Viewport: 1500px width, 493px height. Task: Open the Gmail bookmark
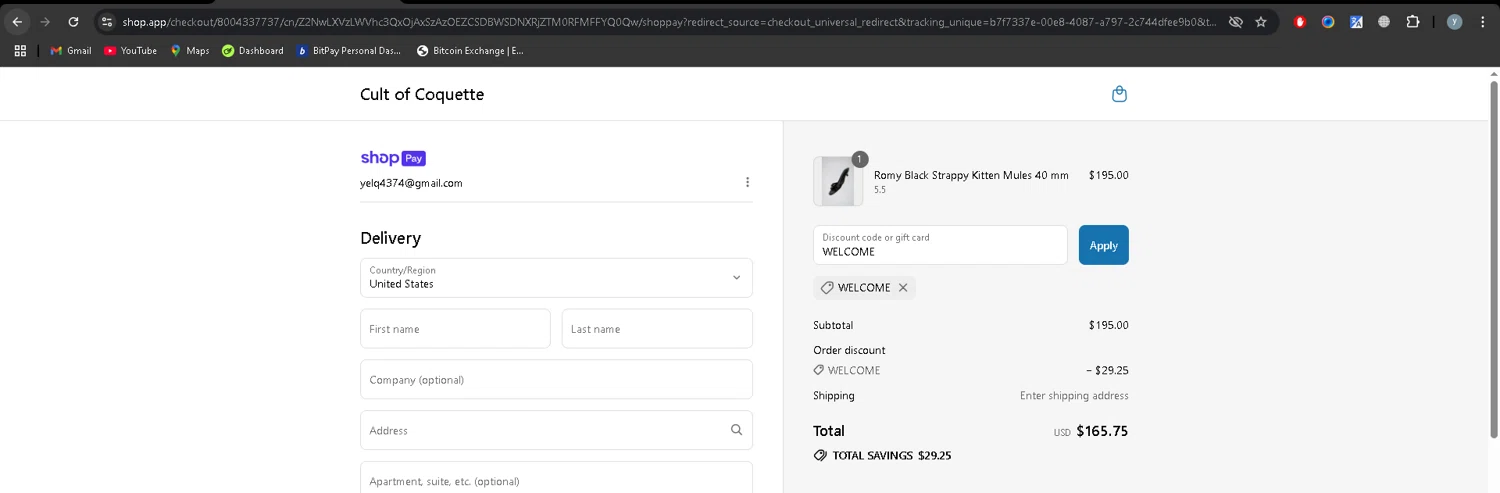coord(71,50)
